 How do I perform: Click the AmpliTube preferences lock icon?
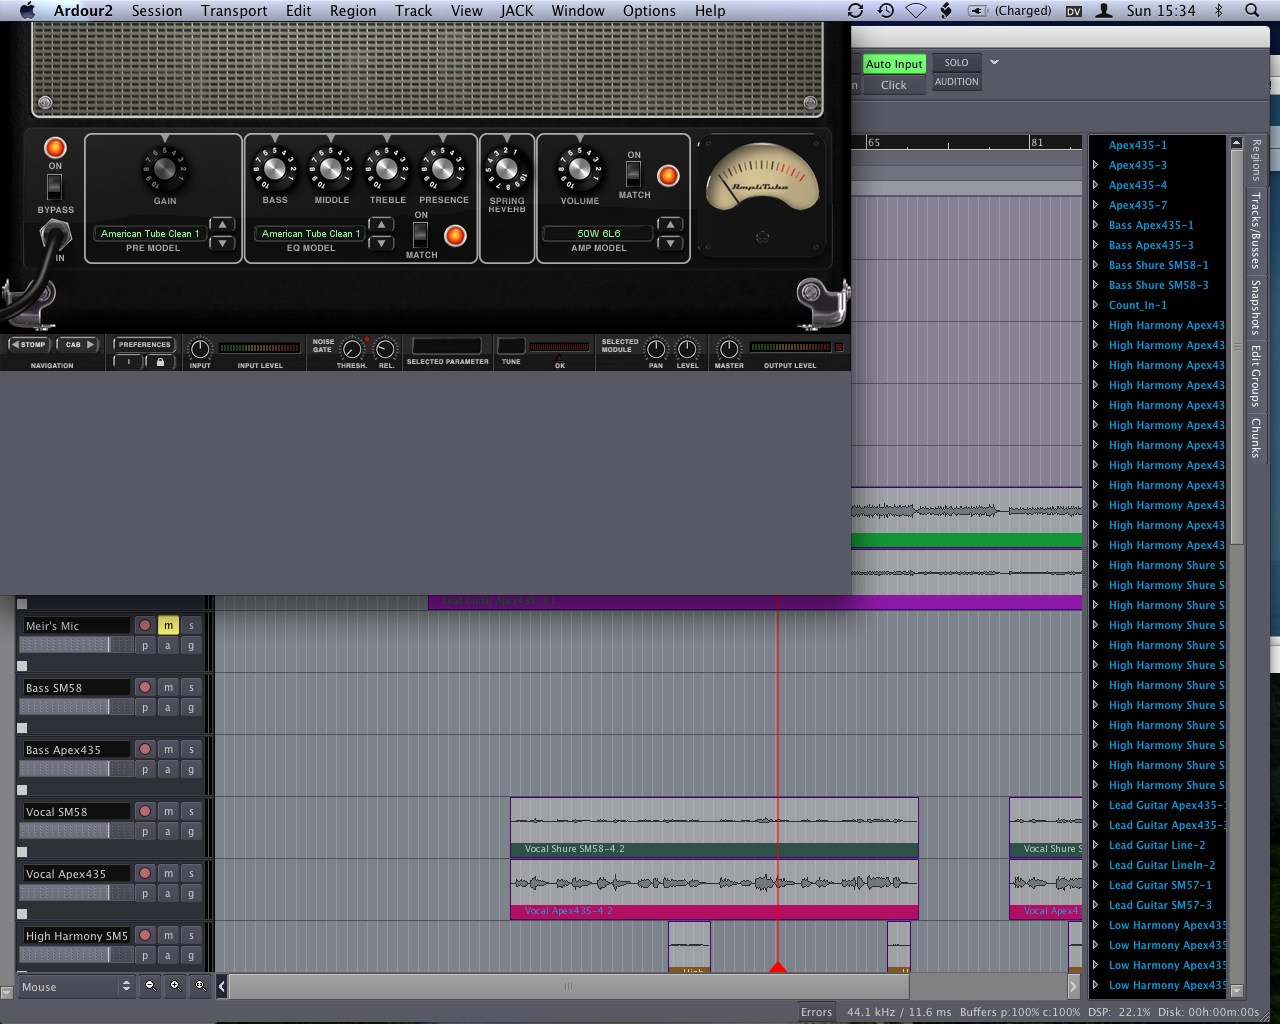pos(160,362)
